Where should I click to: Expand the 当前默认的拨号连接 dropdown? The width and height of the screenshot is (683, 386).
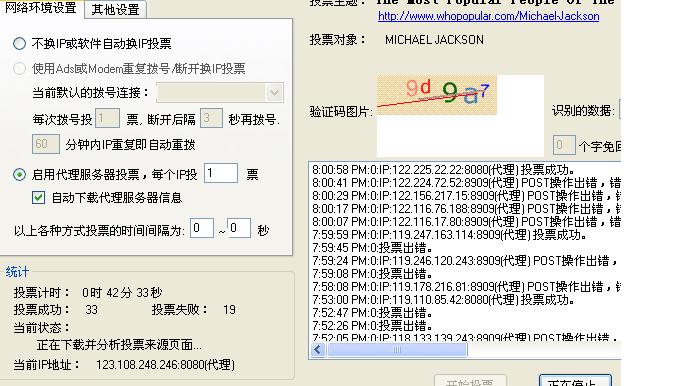[x=274, y=92]
